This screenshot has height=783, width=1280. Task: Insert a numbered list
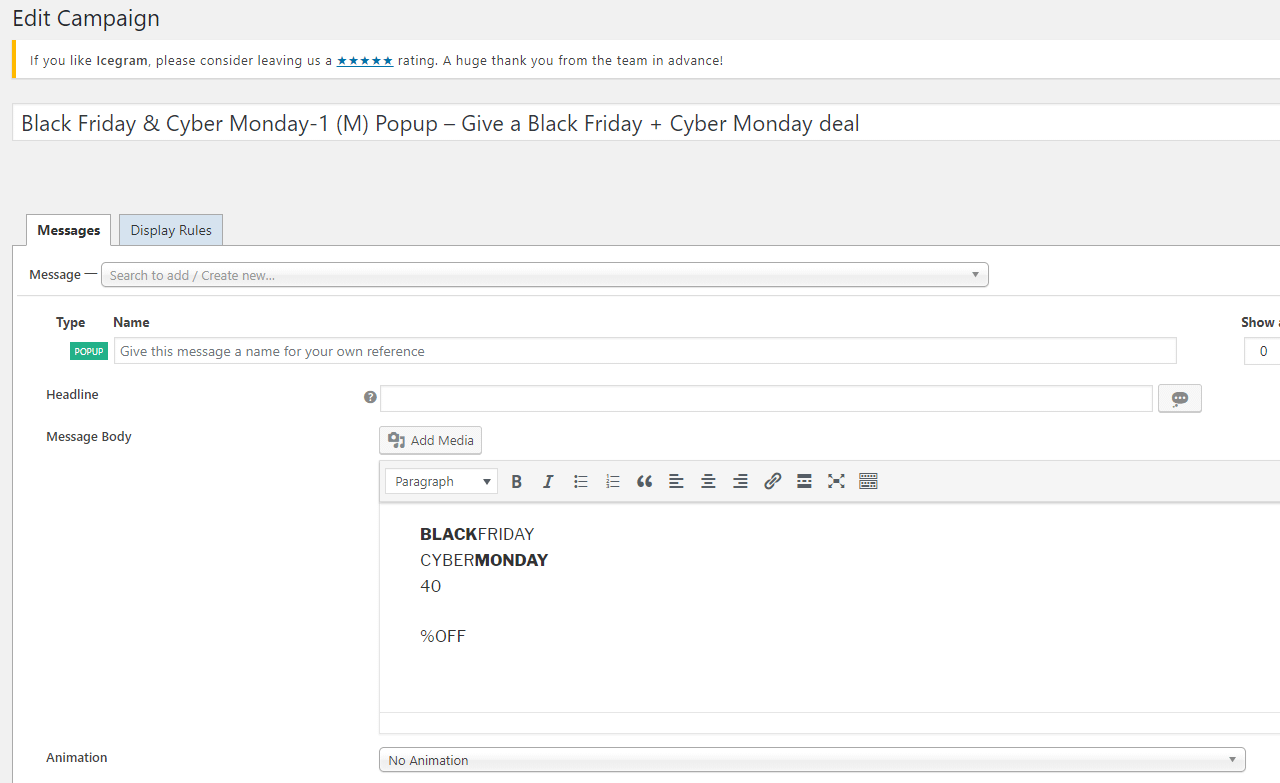click(x=612, y=481)
